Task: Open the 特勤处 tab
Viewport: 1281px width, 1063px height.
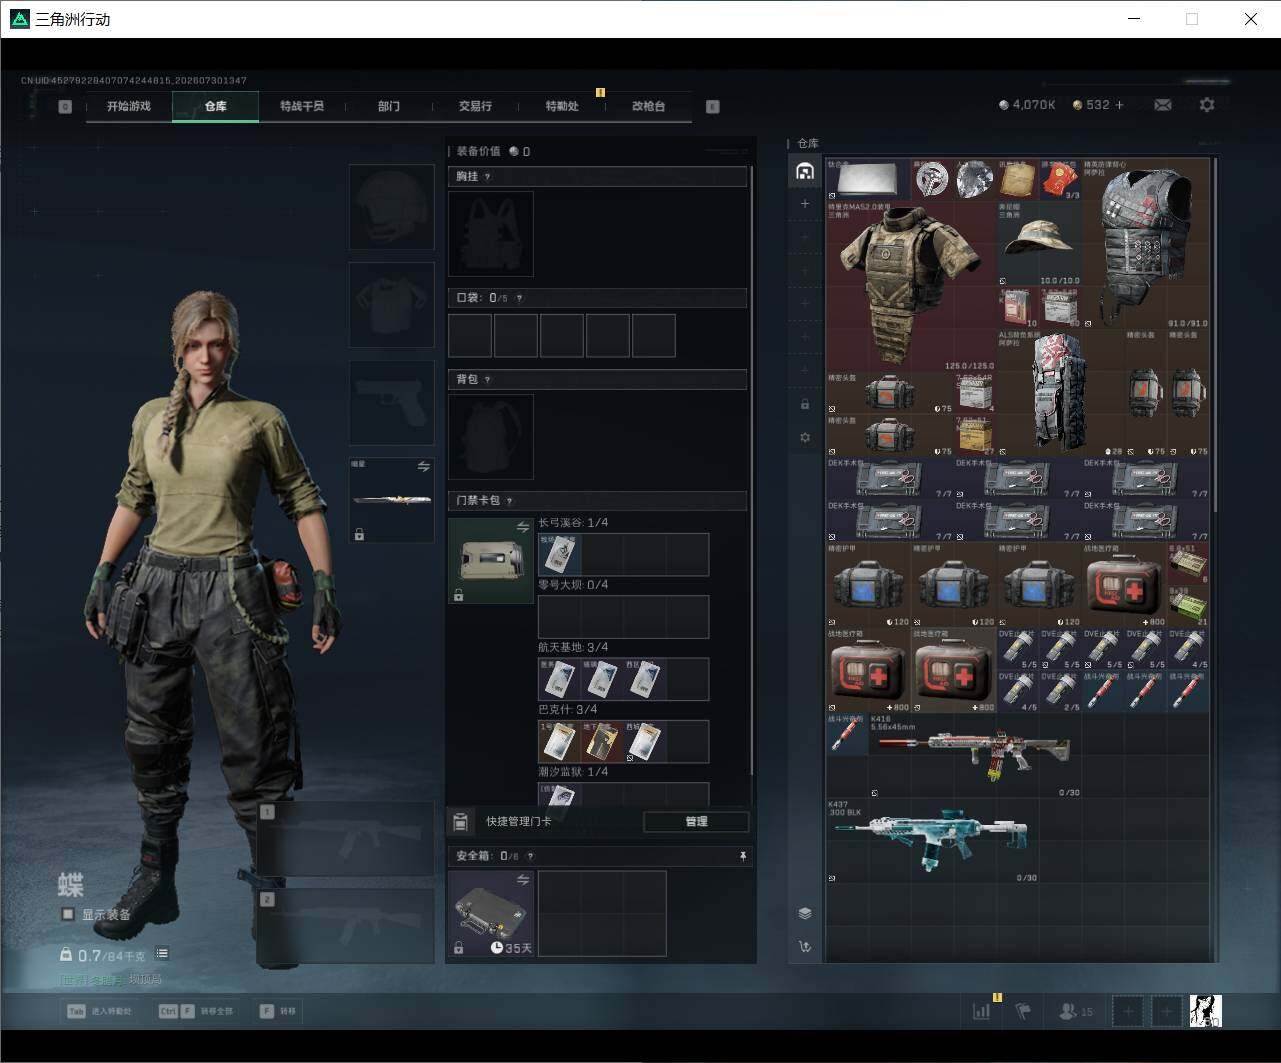Action: click(x=562, y=106)
